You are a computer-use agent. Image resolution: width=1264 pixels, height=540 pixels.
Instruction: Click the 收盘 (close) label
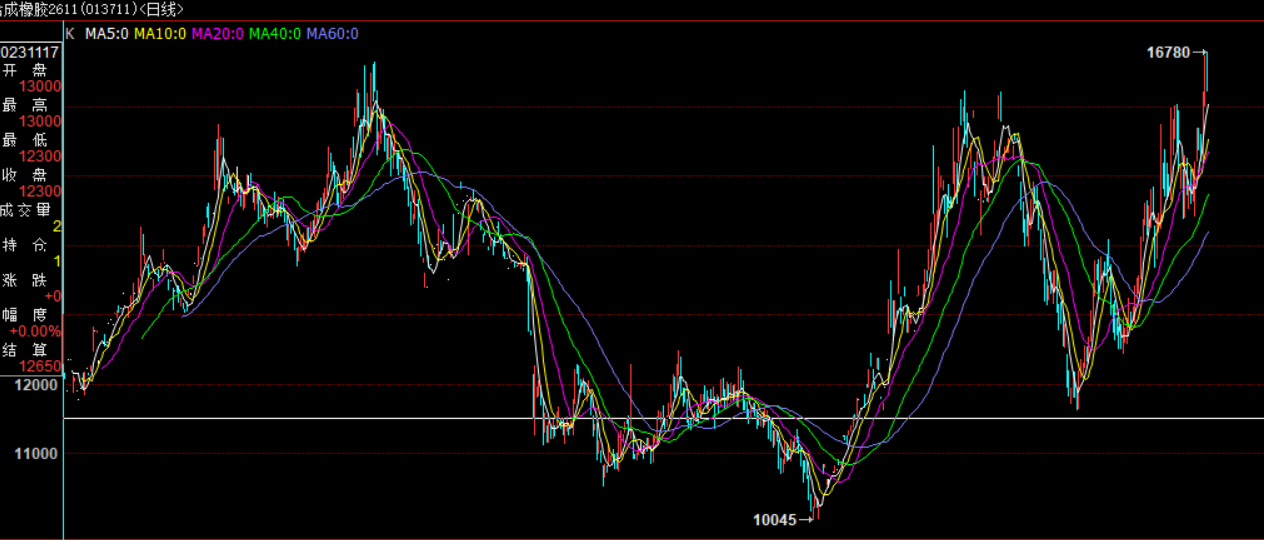pyautogui.click(x=25, y=175)
